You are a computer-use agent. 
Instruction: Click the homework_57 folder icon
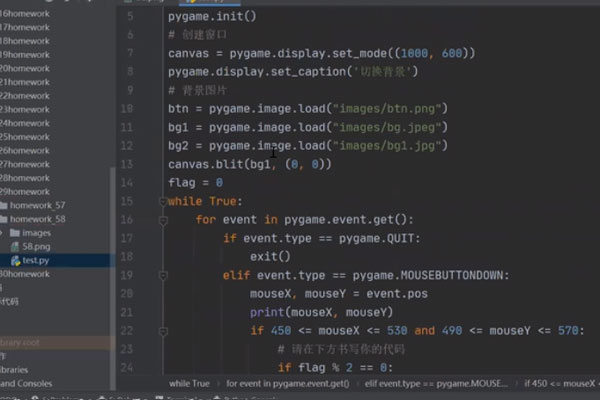click(5, 204)
